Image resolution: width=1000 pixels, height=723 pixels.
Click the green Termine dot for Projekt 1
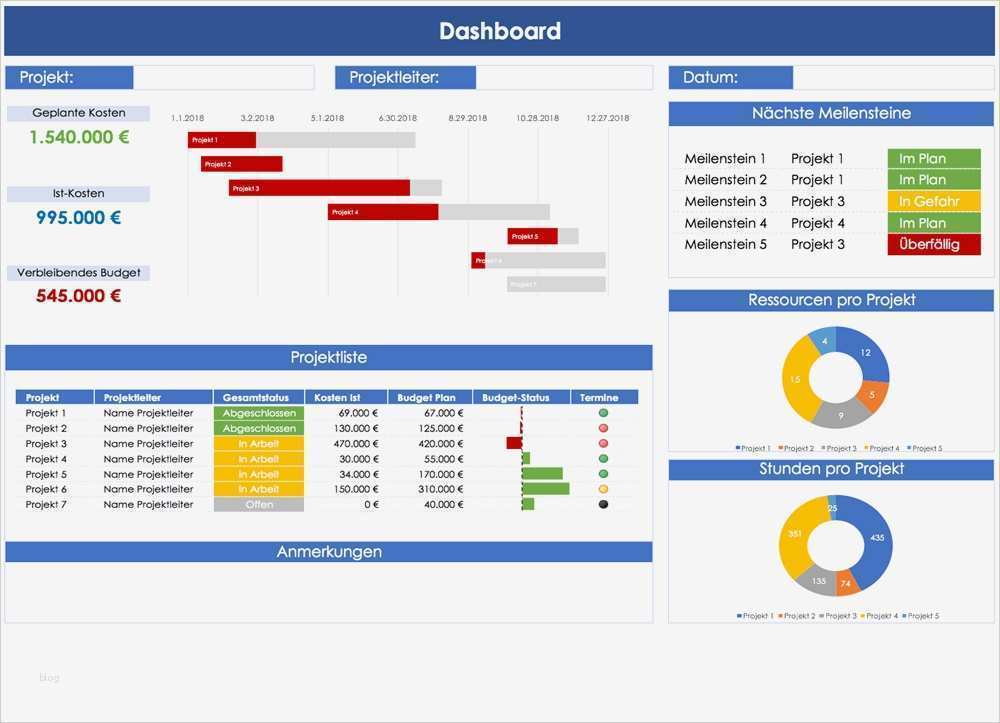[603, 412]
